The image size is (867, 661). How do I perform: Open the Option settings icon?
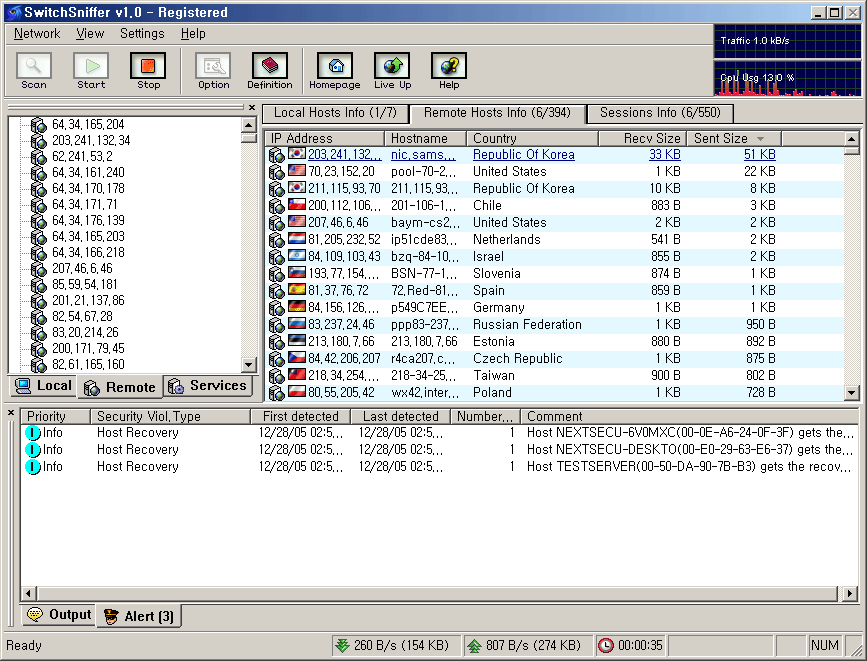point(213,66)
